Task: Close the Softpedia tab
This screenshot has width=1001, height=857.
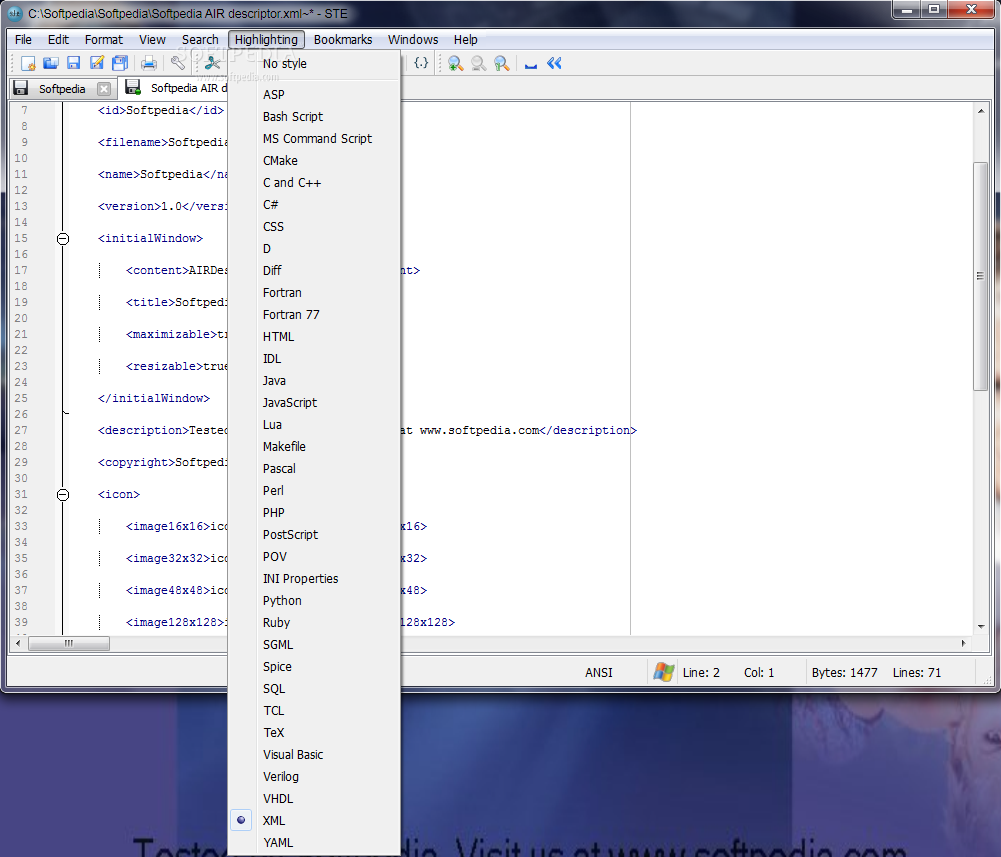Action: [104, 89]
